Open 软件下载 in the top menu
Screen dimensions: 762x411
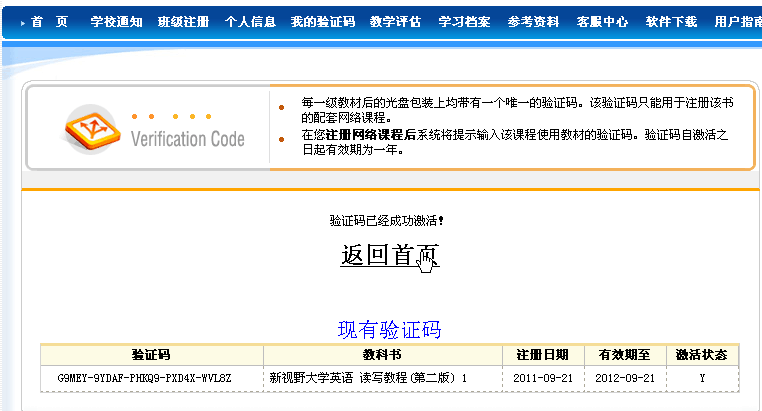[x=671, y=21]
